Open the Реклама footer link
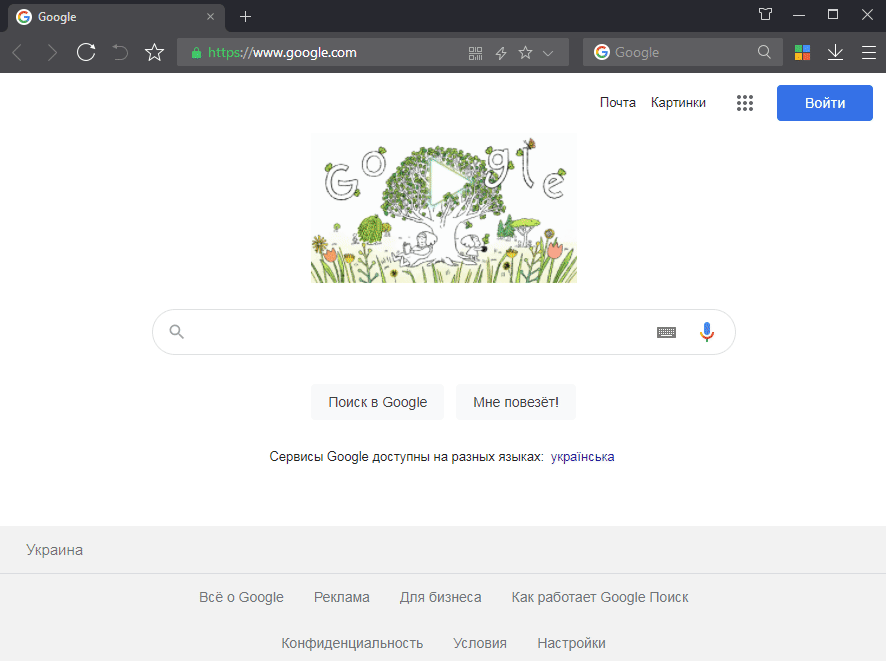The height and width of the screenshot is (661, 886). coord(342,597)
